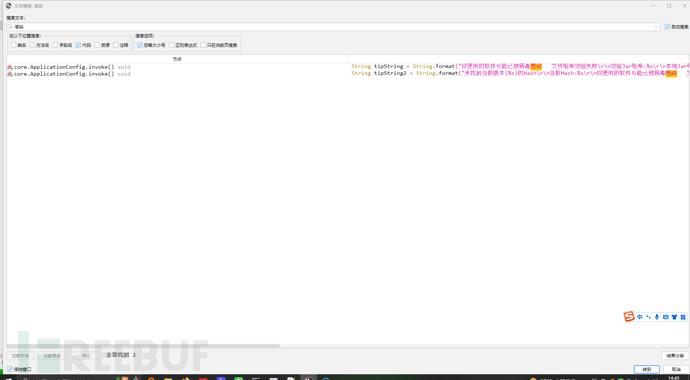Click the magnifier icon in the search field
690x380 pixels.
[10, 27]
